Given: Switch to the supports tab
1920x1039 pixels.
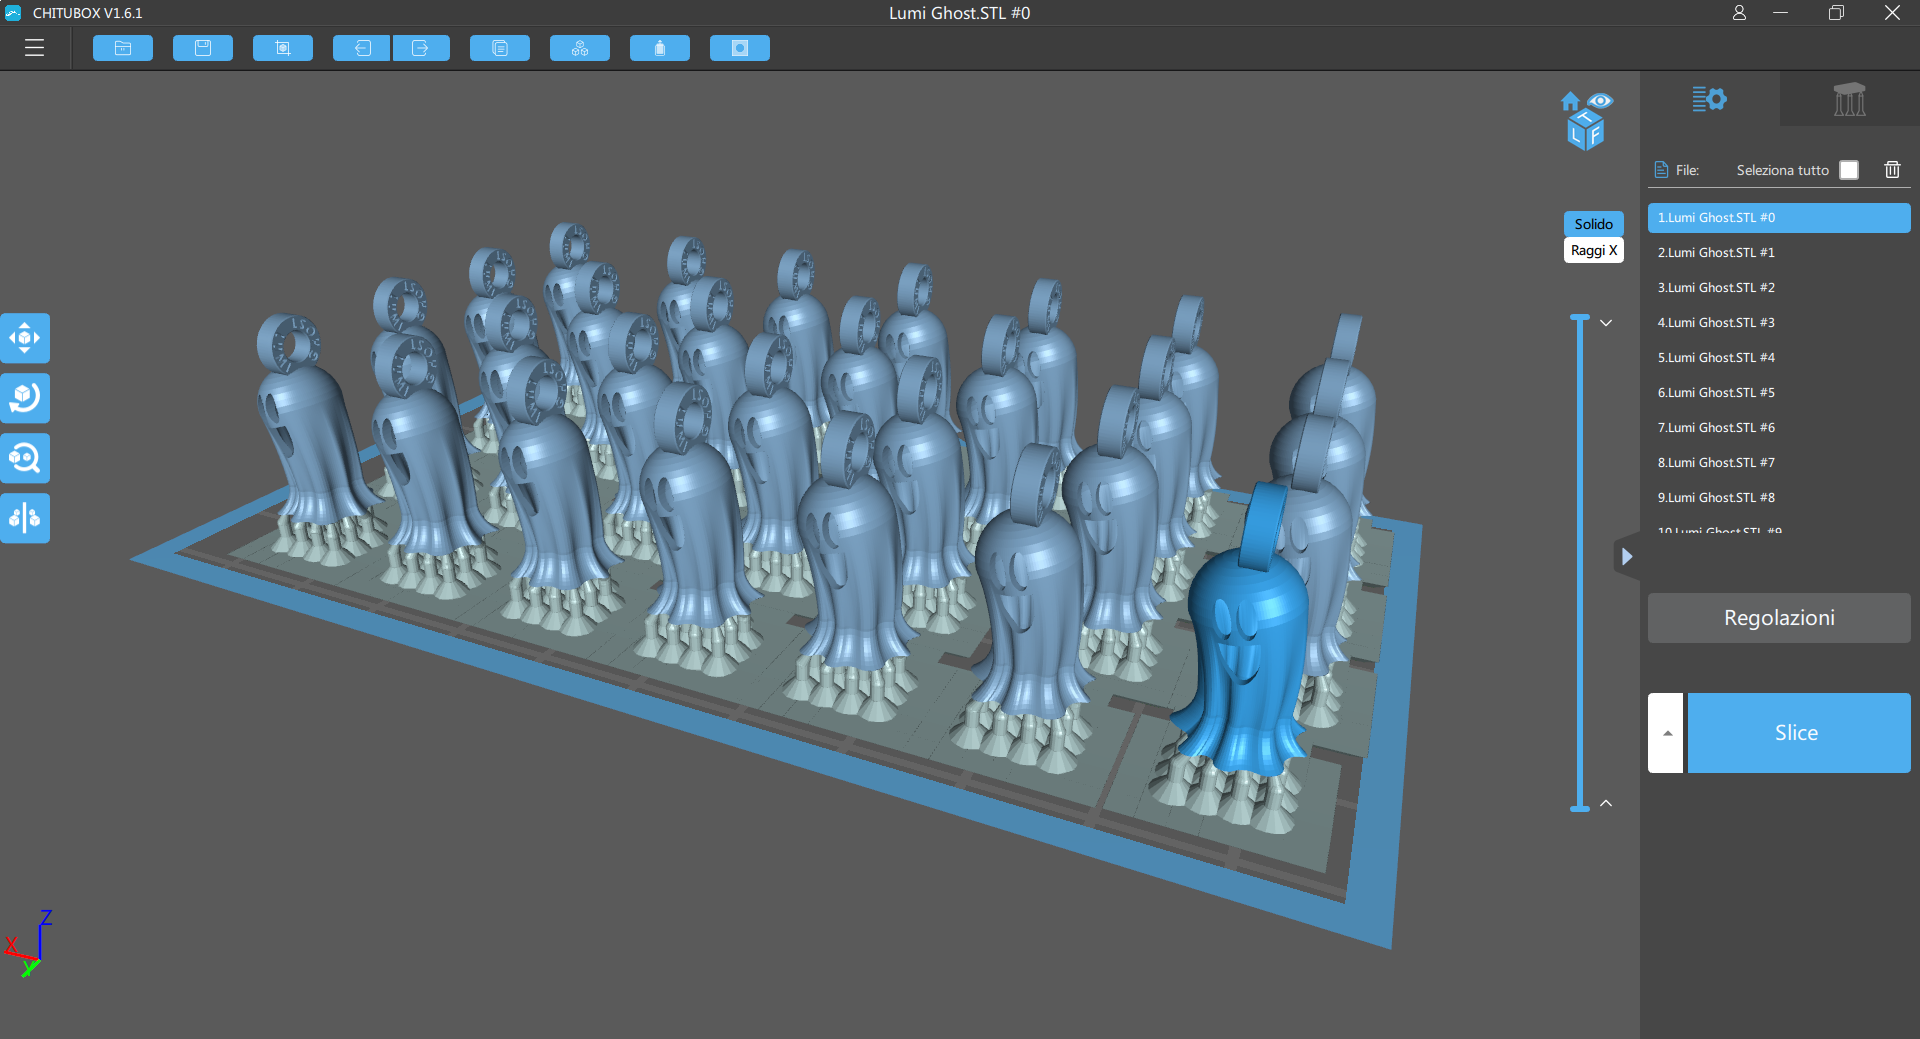Looking at the screenshot, I should (1849, 99).
